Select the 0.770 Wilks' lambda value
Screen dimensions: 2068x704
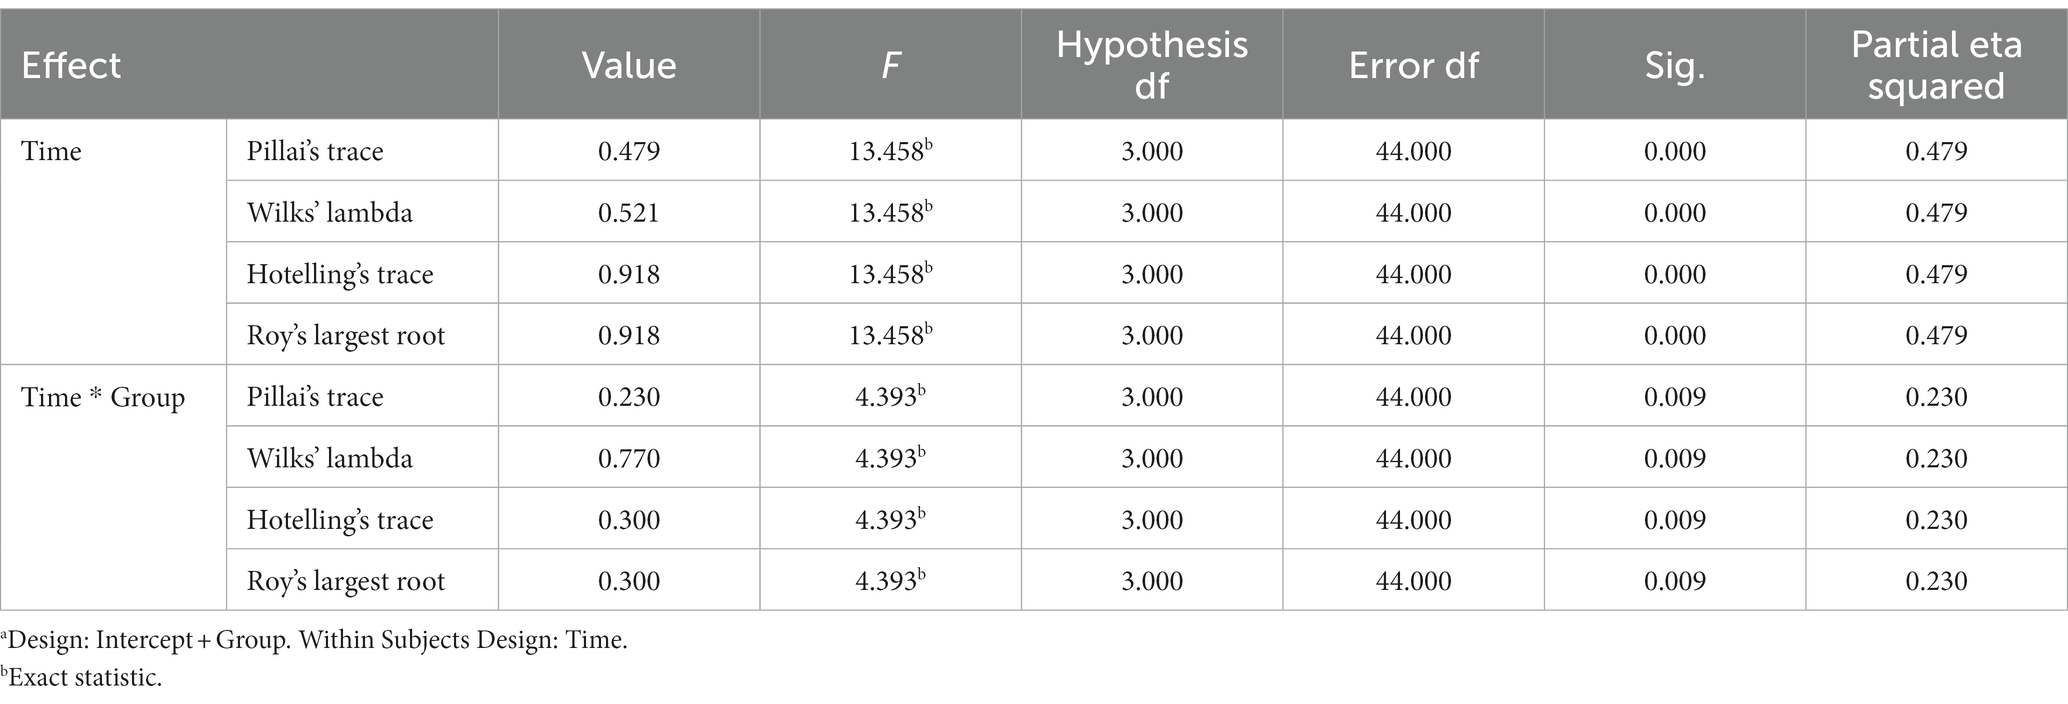(629, 458)
